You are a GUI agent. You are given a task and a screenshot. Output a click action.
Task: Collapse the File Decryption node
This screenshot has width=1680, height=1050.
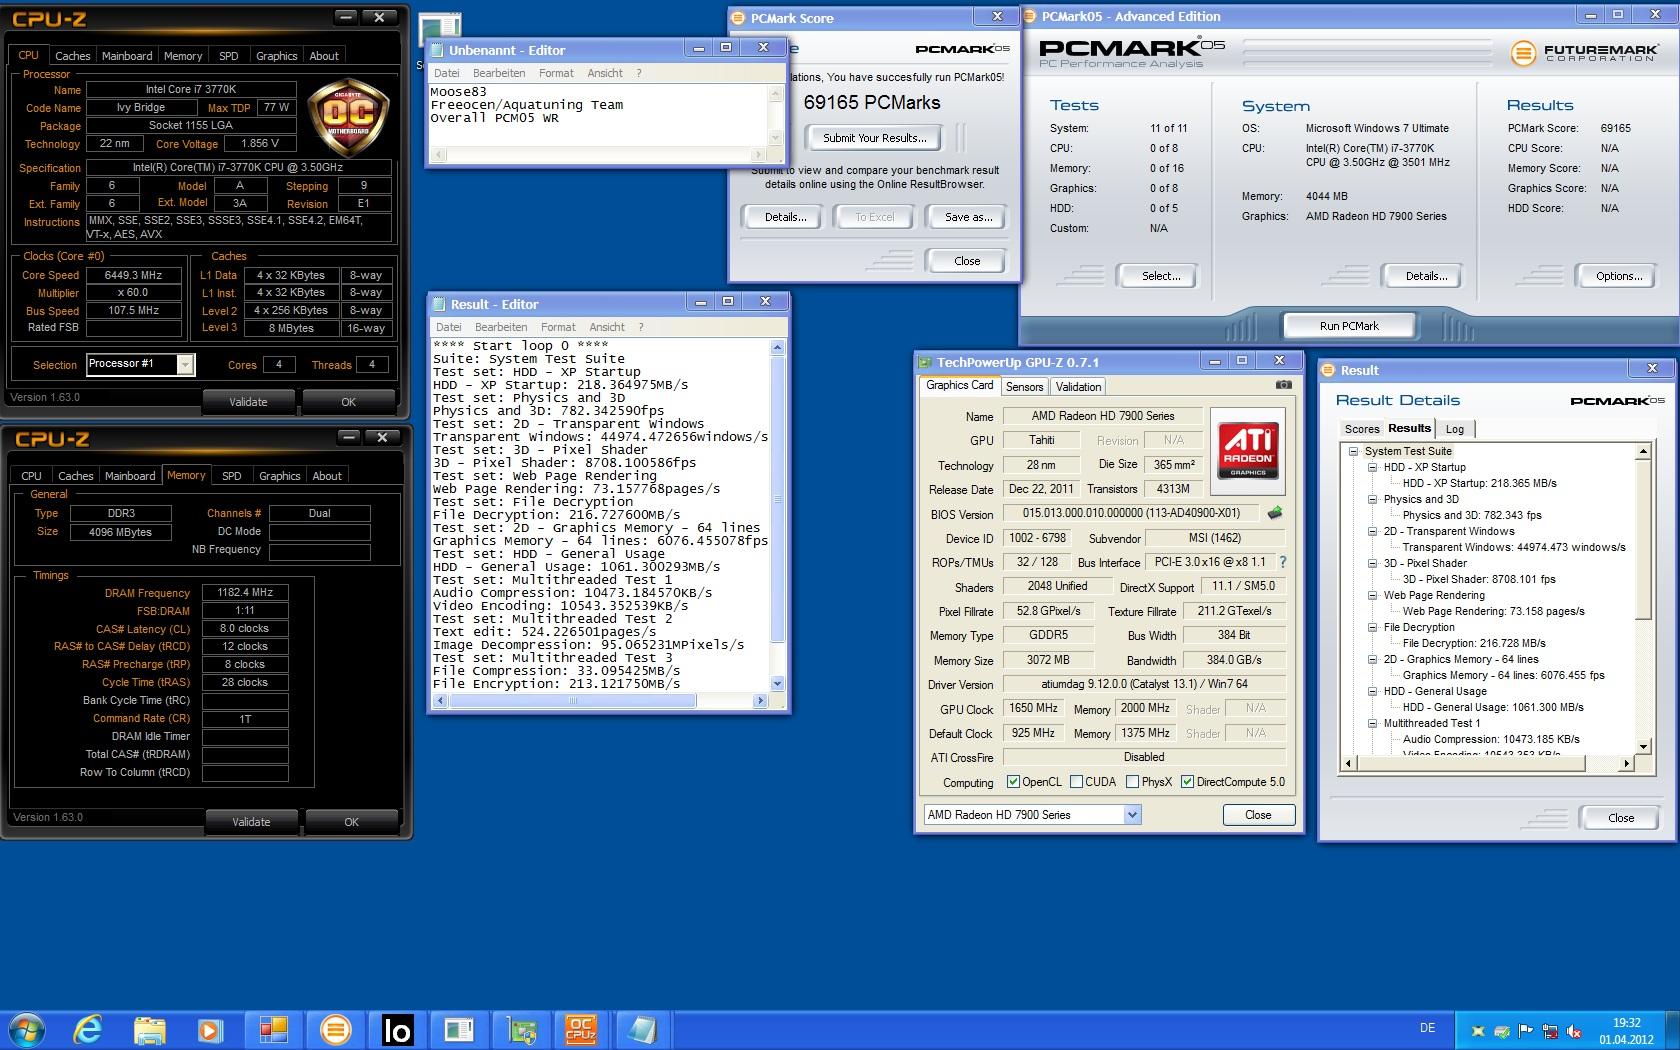pos(1372,627)
